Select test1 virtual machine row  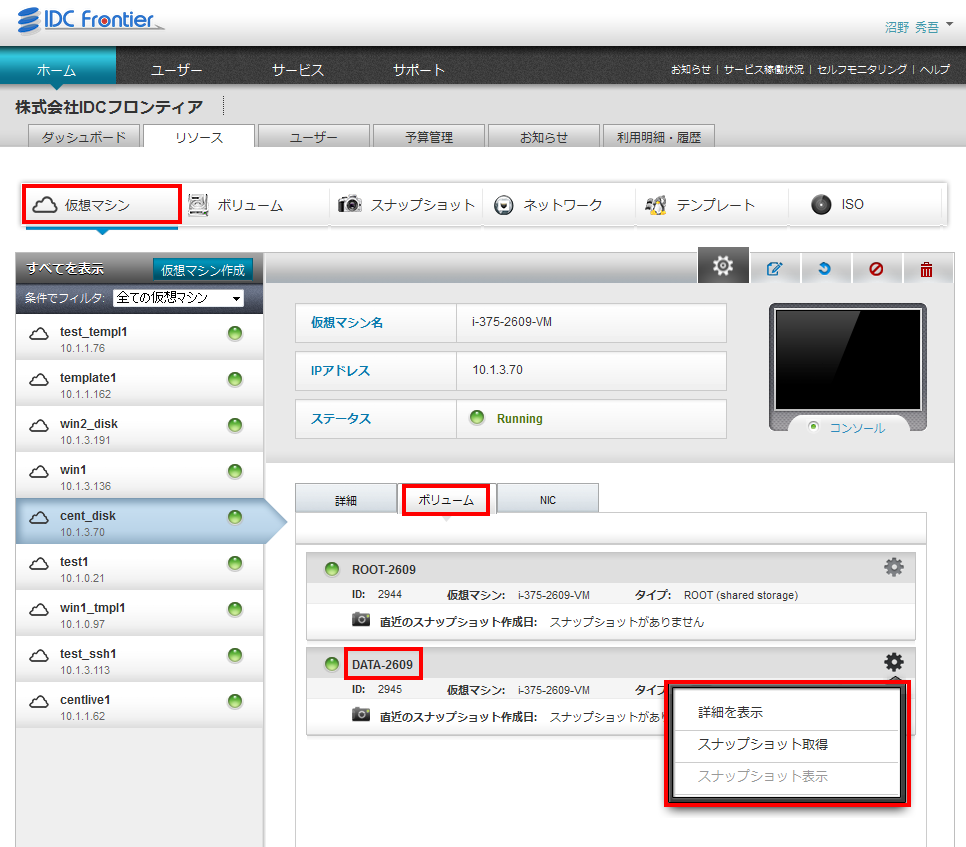(139, 567)
